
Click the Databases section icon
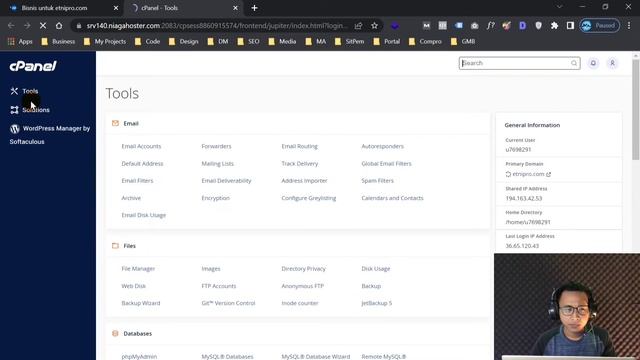pos(115,333)
